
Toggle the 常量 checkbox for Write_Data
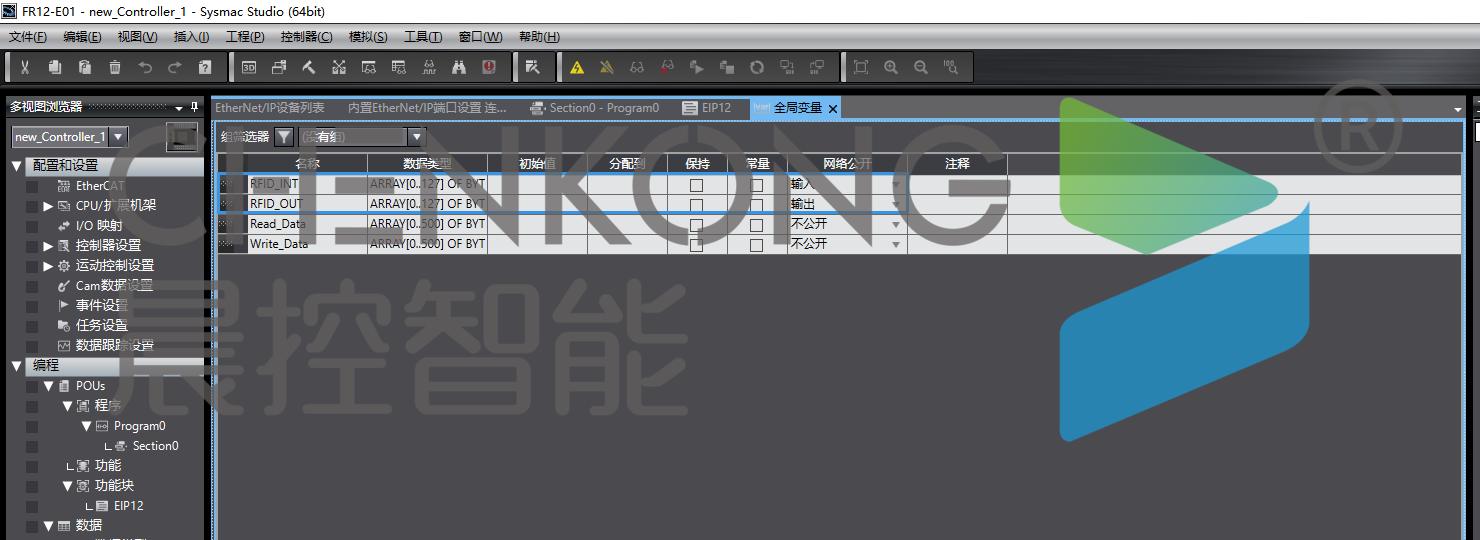pyautogui.click(x=757, y=245)
